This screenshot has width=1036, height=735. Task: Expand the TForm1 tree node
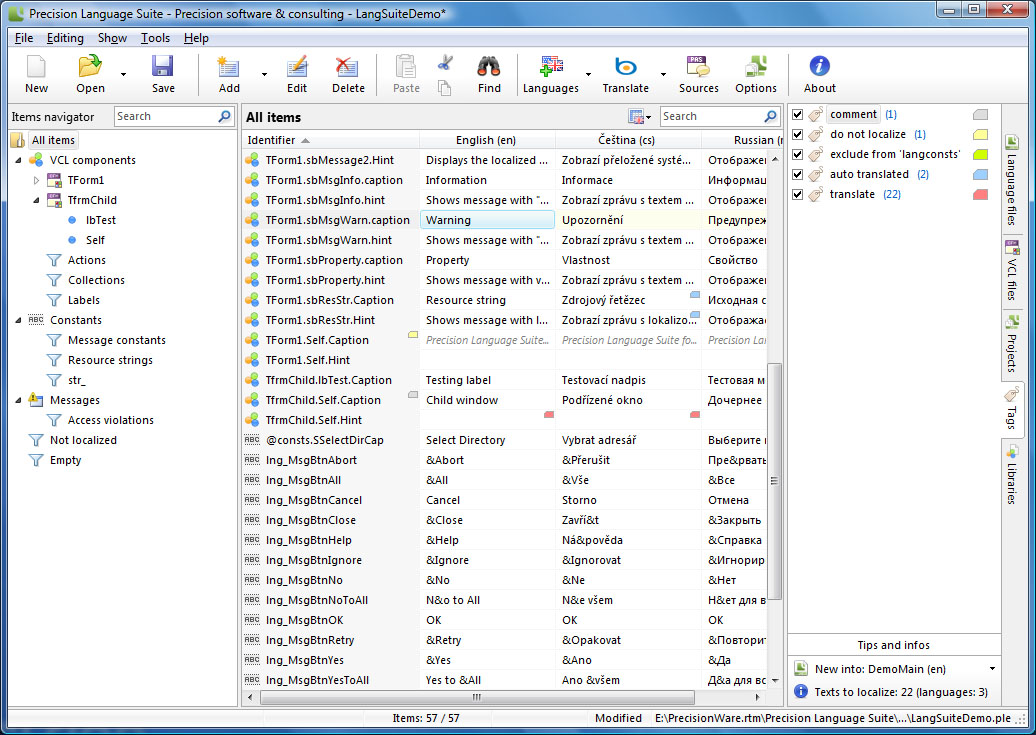(36, 180)
